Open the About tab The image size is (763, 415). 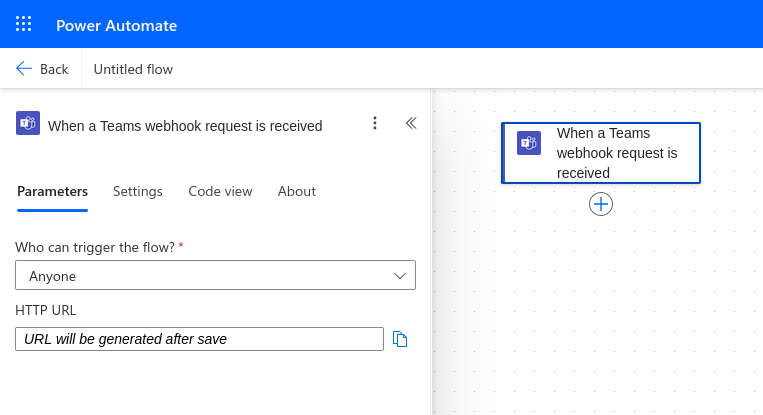[x=297, y=191]
